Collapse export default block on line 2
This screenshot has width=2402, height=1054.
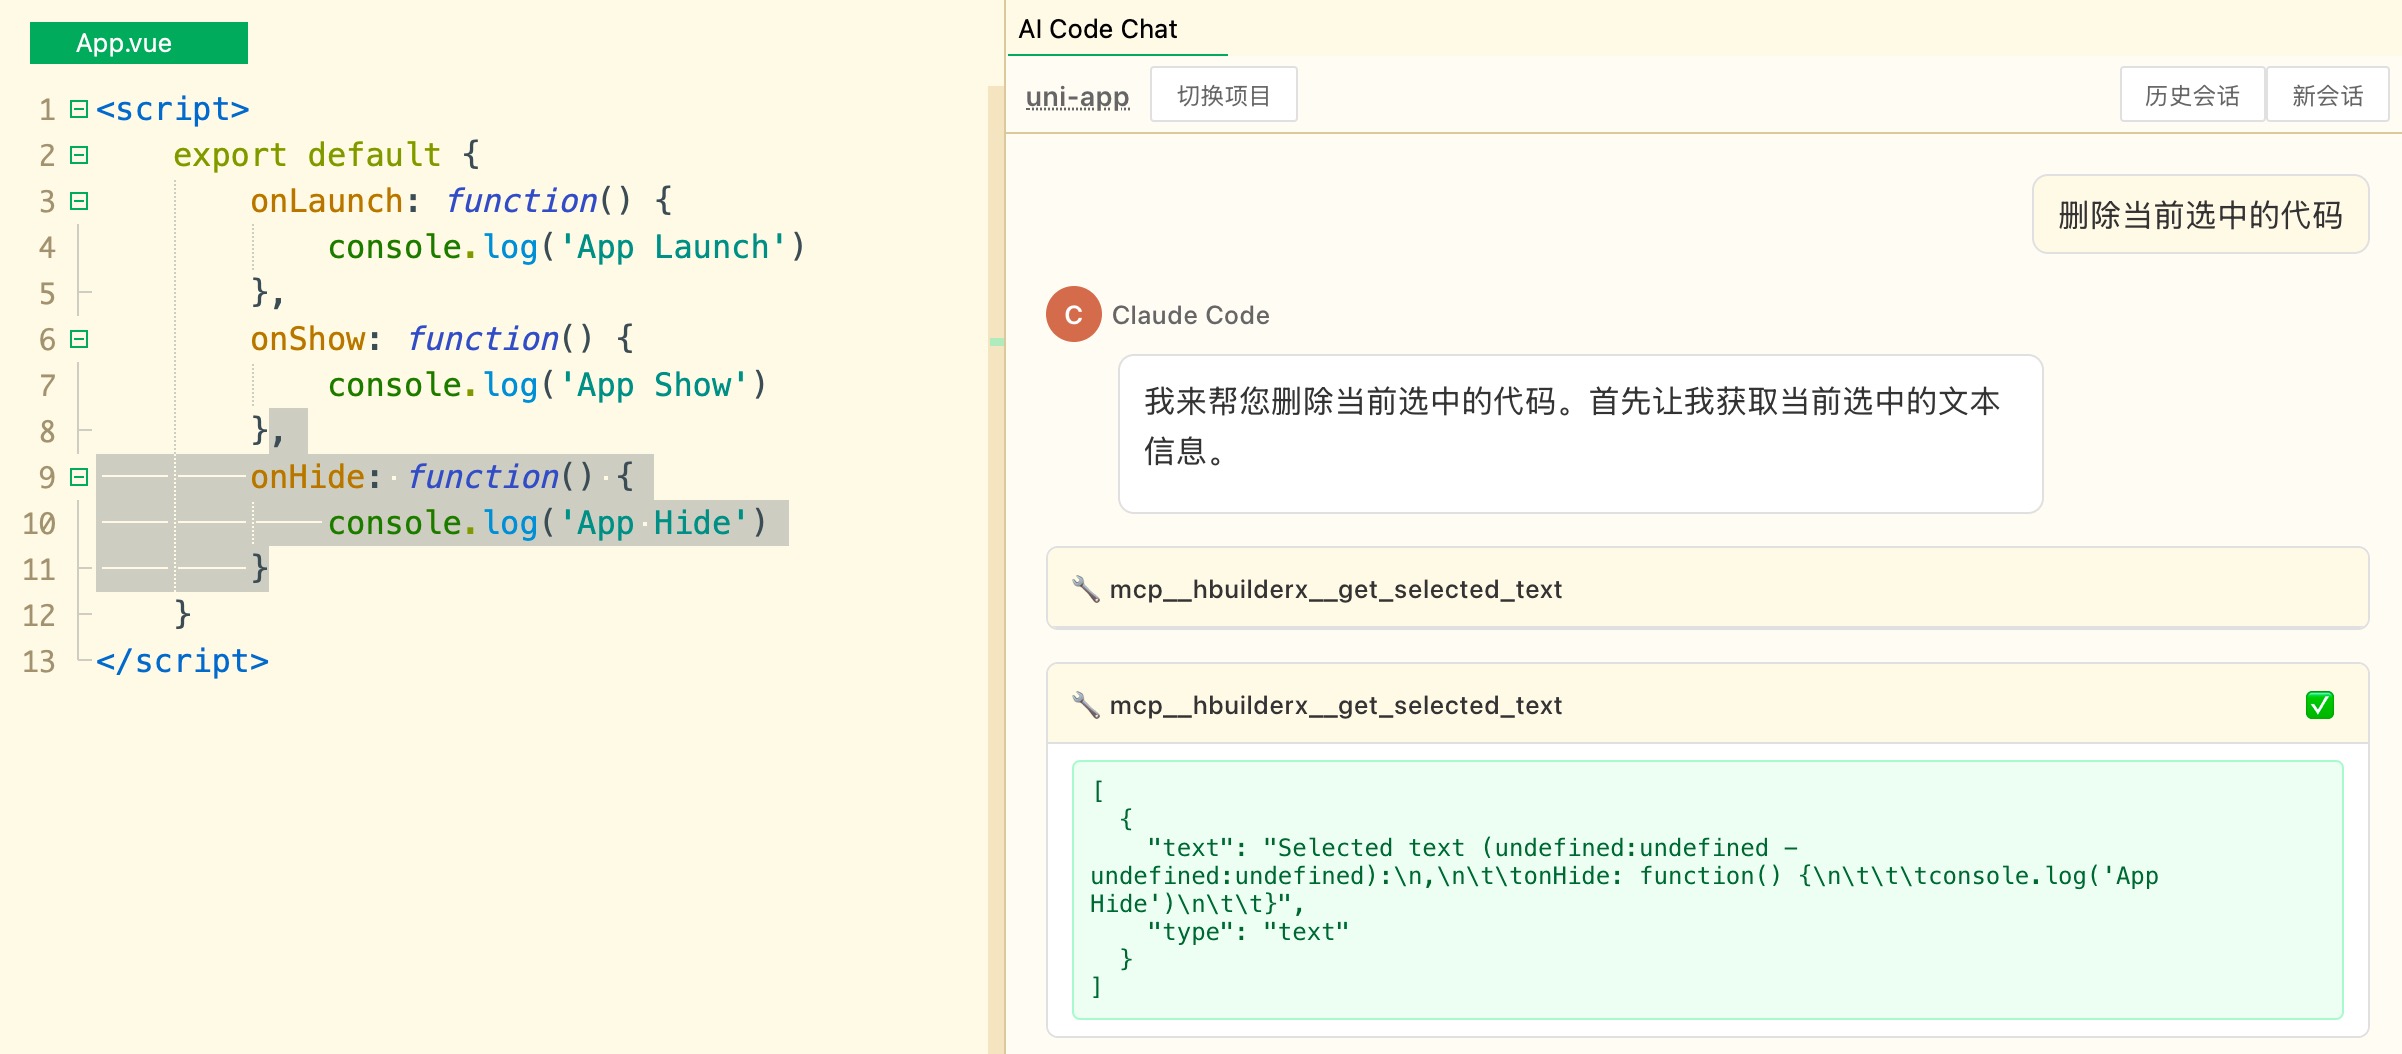coord(79,155)
